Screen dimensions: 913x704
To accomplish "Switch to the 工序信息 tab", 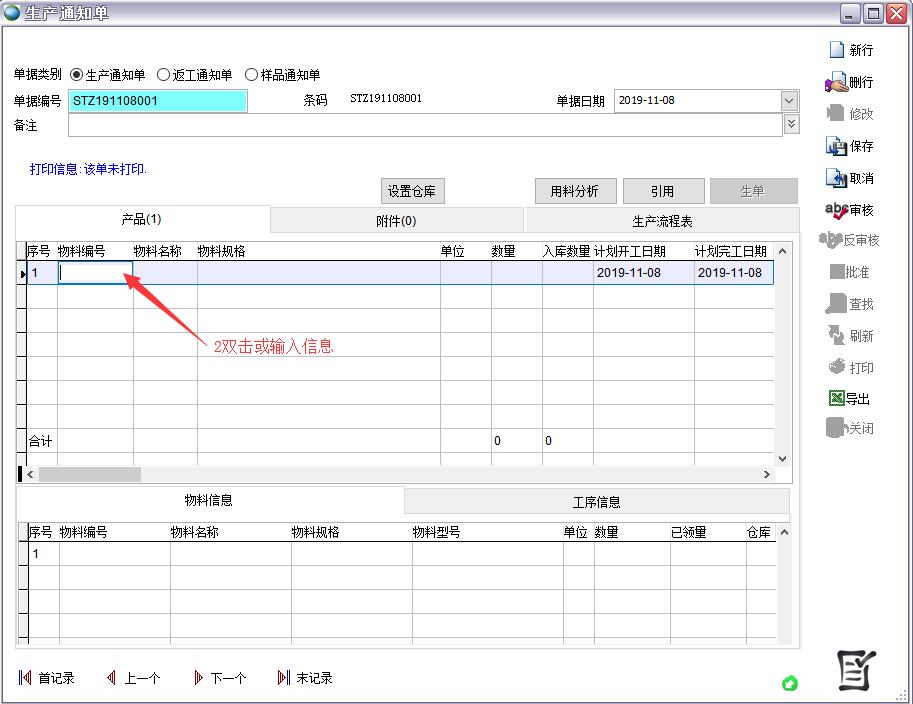I will pos(596,502).
